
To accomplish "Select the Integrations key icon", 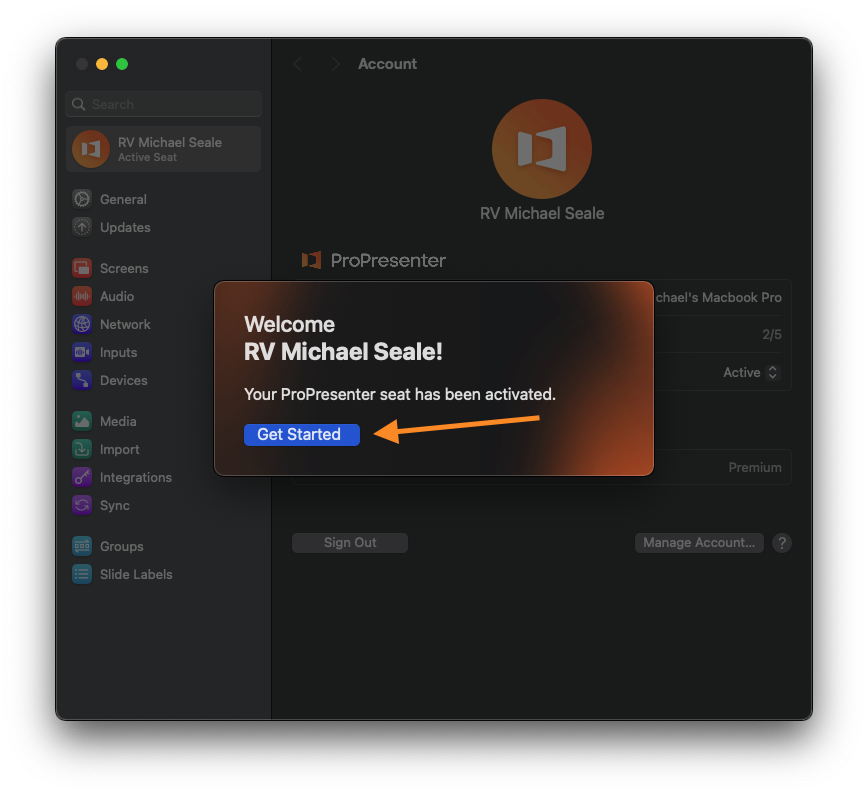I will [x=82, y=477].
